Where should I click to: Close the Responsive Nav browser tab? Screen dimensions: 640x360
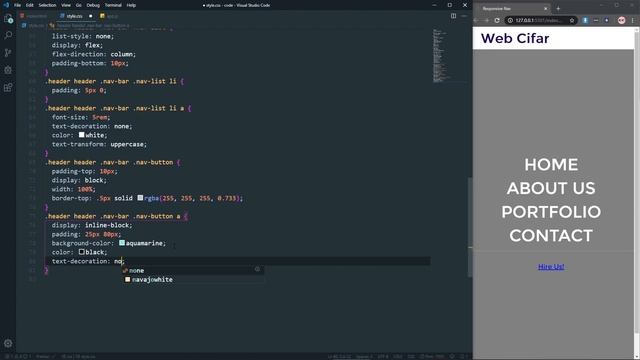coord(546,8)
